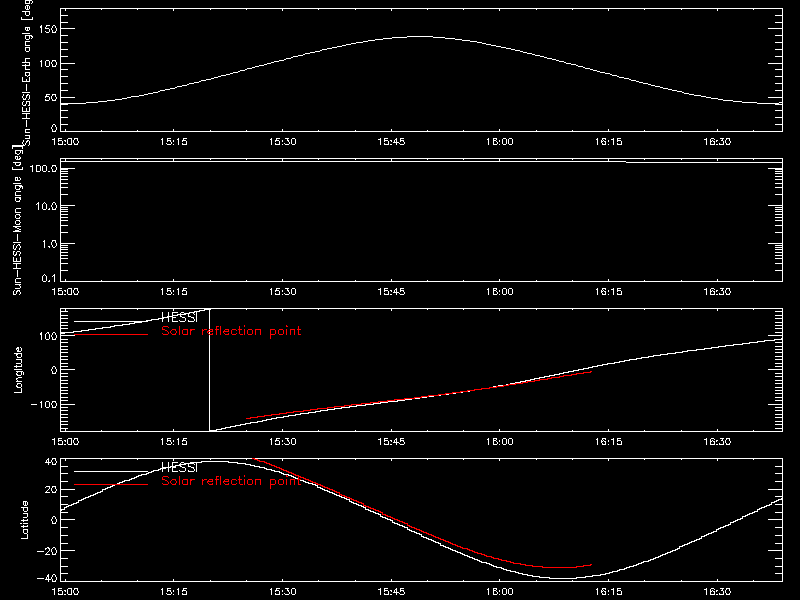The height and width of the screenshot is (600, 800).
Task: Click the 'Sun-HESSI-Moon angle [deg]' axis title
Action: coord(17,220)
